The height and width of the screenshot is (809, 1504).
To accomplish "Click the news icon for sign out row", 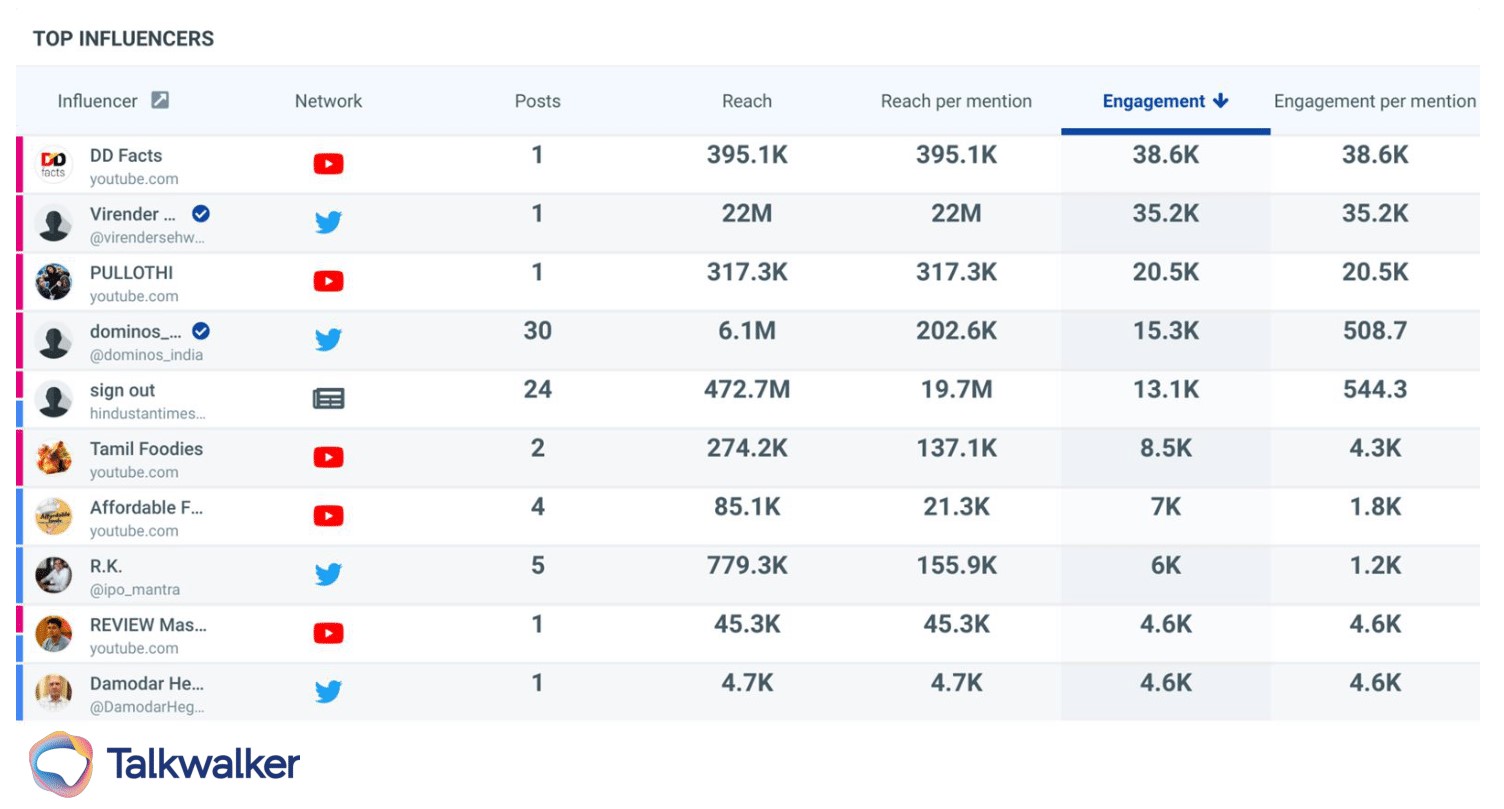I will click(328, 399).
